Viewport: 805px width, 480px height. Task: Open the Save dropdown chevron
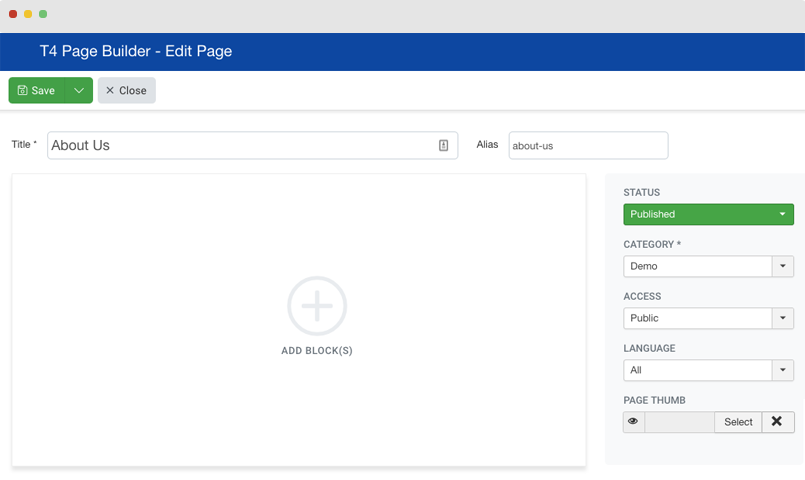tap(79, 90)
